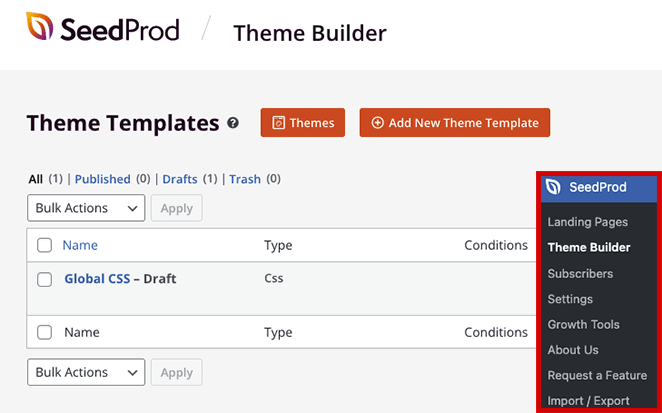Sort by the Name column header
Image resolution: width=662 pixels, height=413 pixels.
80,245
